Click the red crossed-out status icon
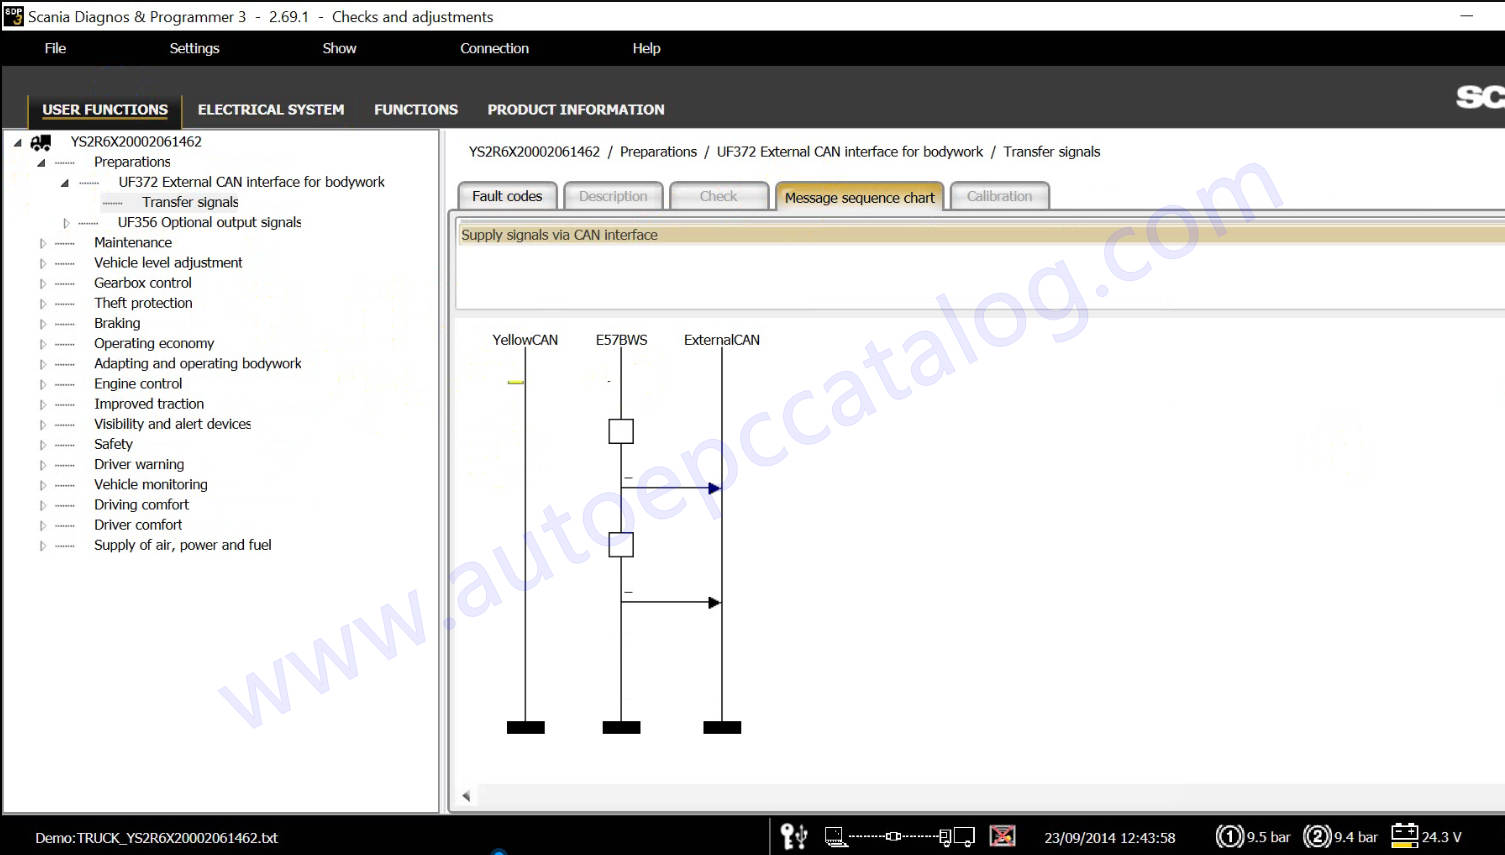Screen dimensions: 1505x855 [x=1002, y=836]
